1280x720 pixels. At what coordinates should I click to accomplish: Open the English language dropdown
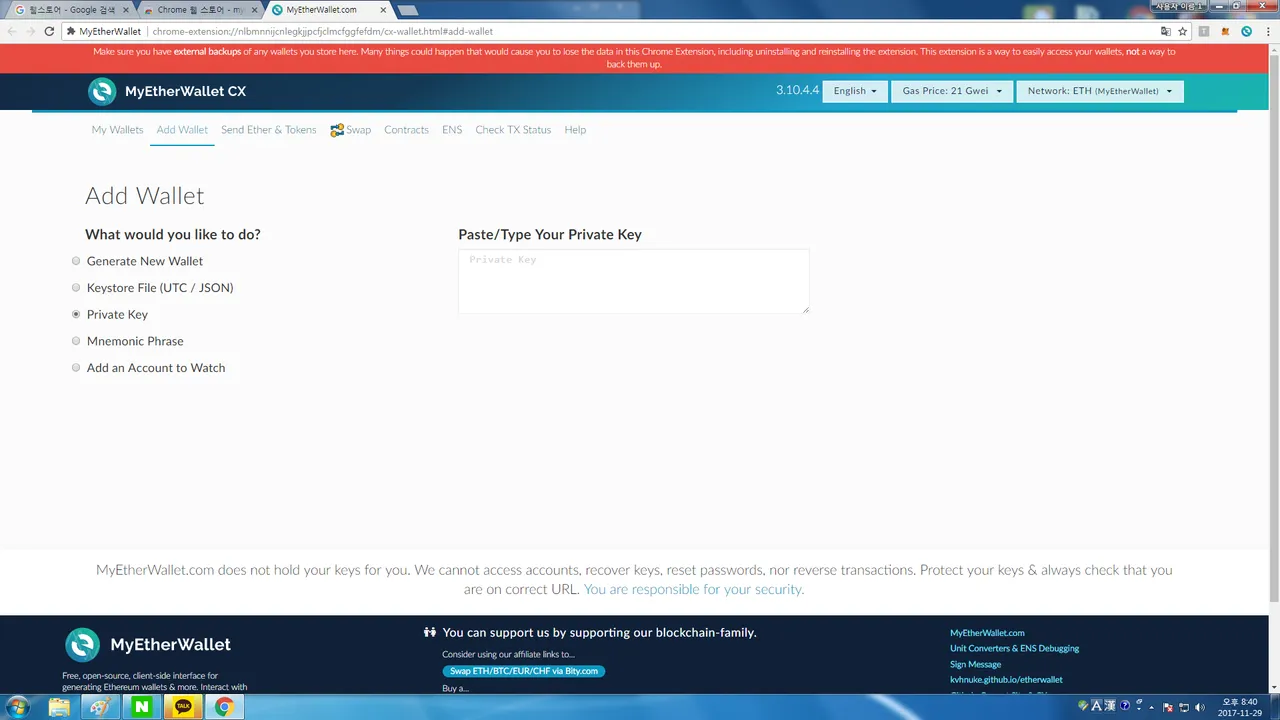coord(855,91)
